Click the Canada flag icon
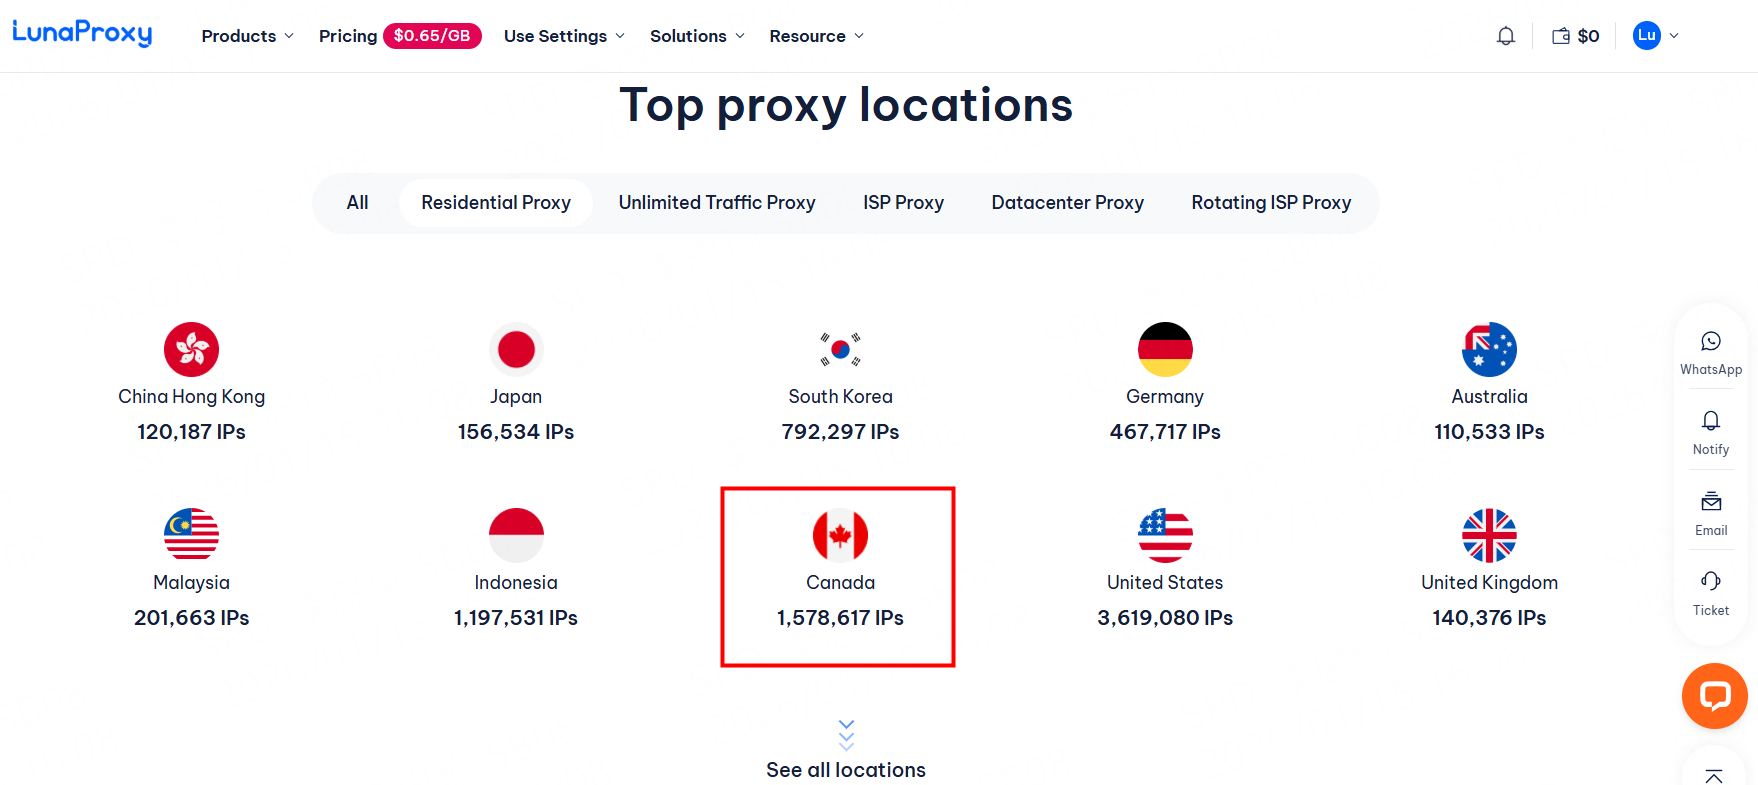Screen dimensions: 1758x785 (840, 535)
